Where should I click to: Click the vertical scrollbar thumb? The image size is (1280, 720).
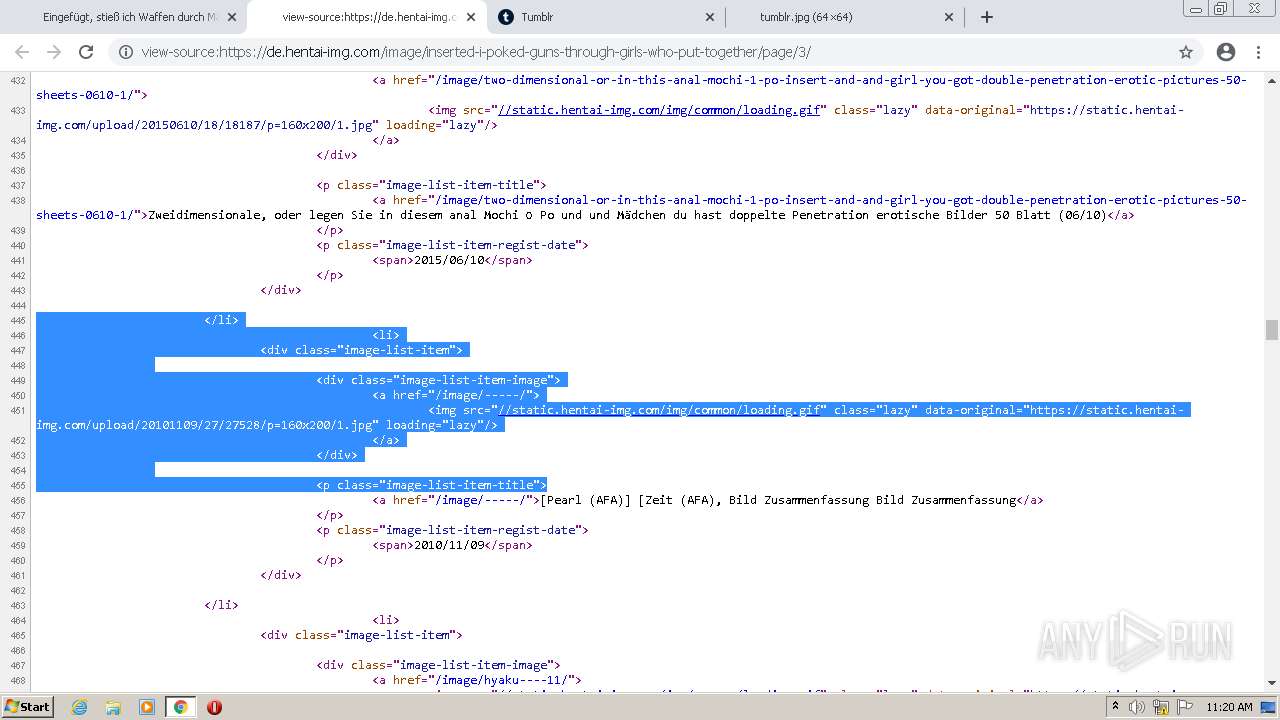[1272, 330]
